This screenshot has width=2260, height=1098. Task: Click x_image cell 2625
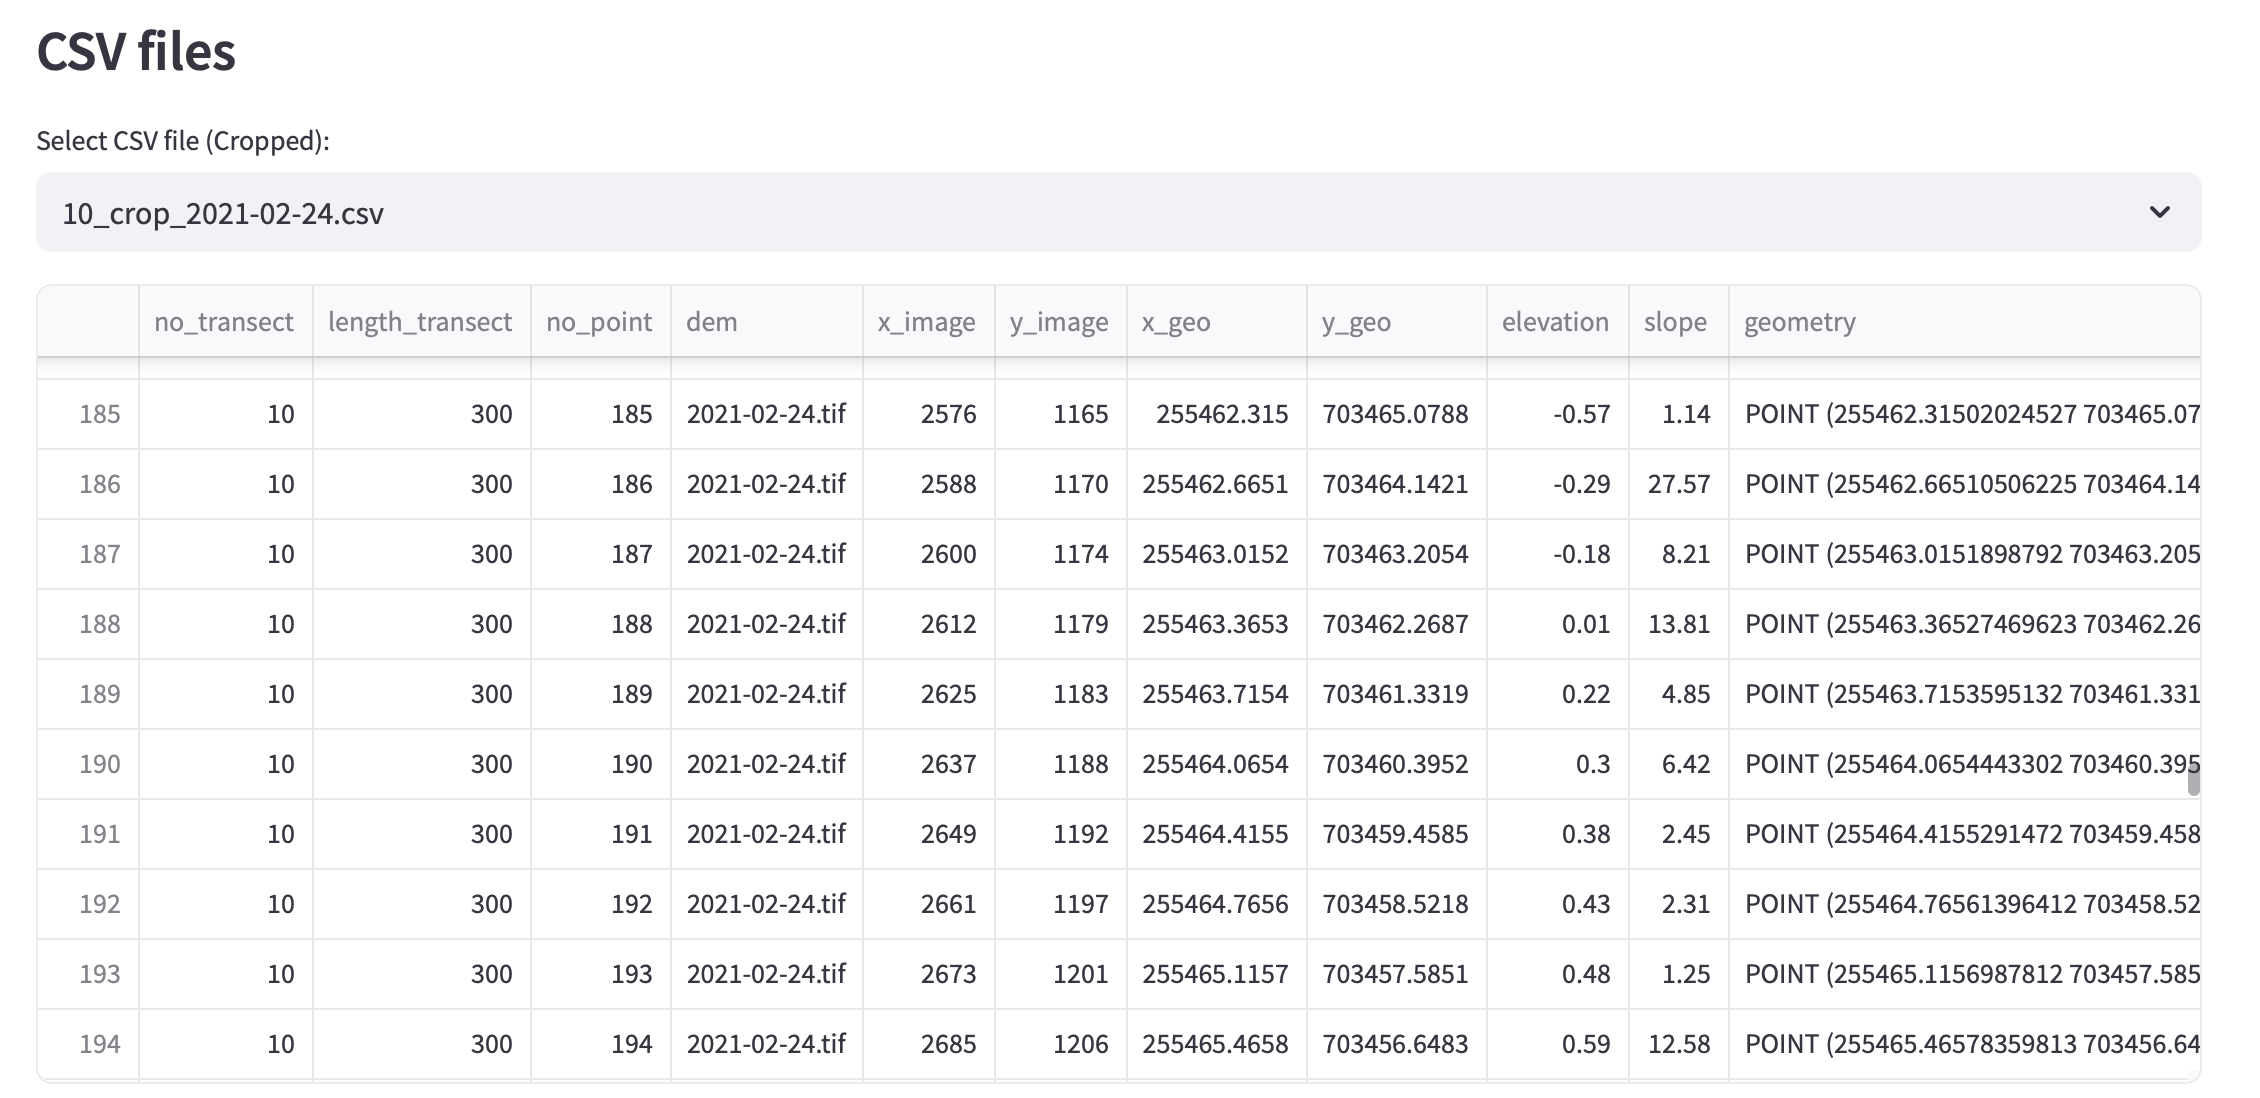pos(929,694)
